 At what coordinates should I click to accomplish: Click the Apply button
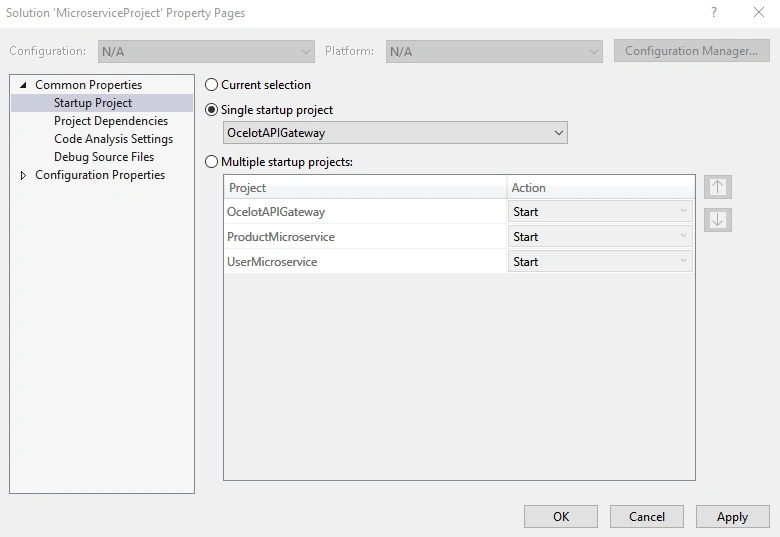click(x=732, y=517)
